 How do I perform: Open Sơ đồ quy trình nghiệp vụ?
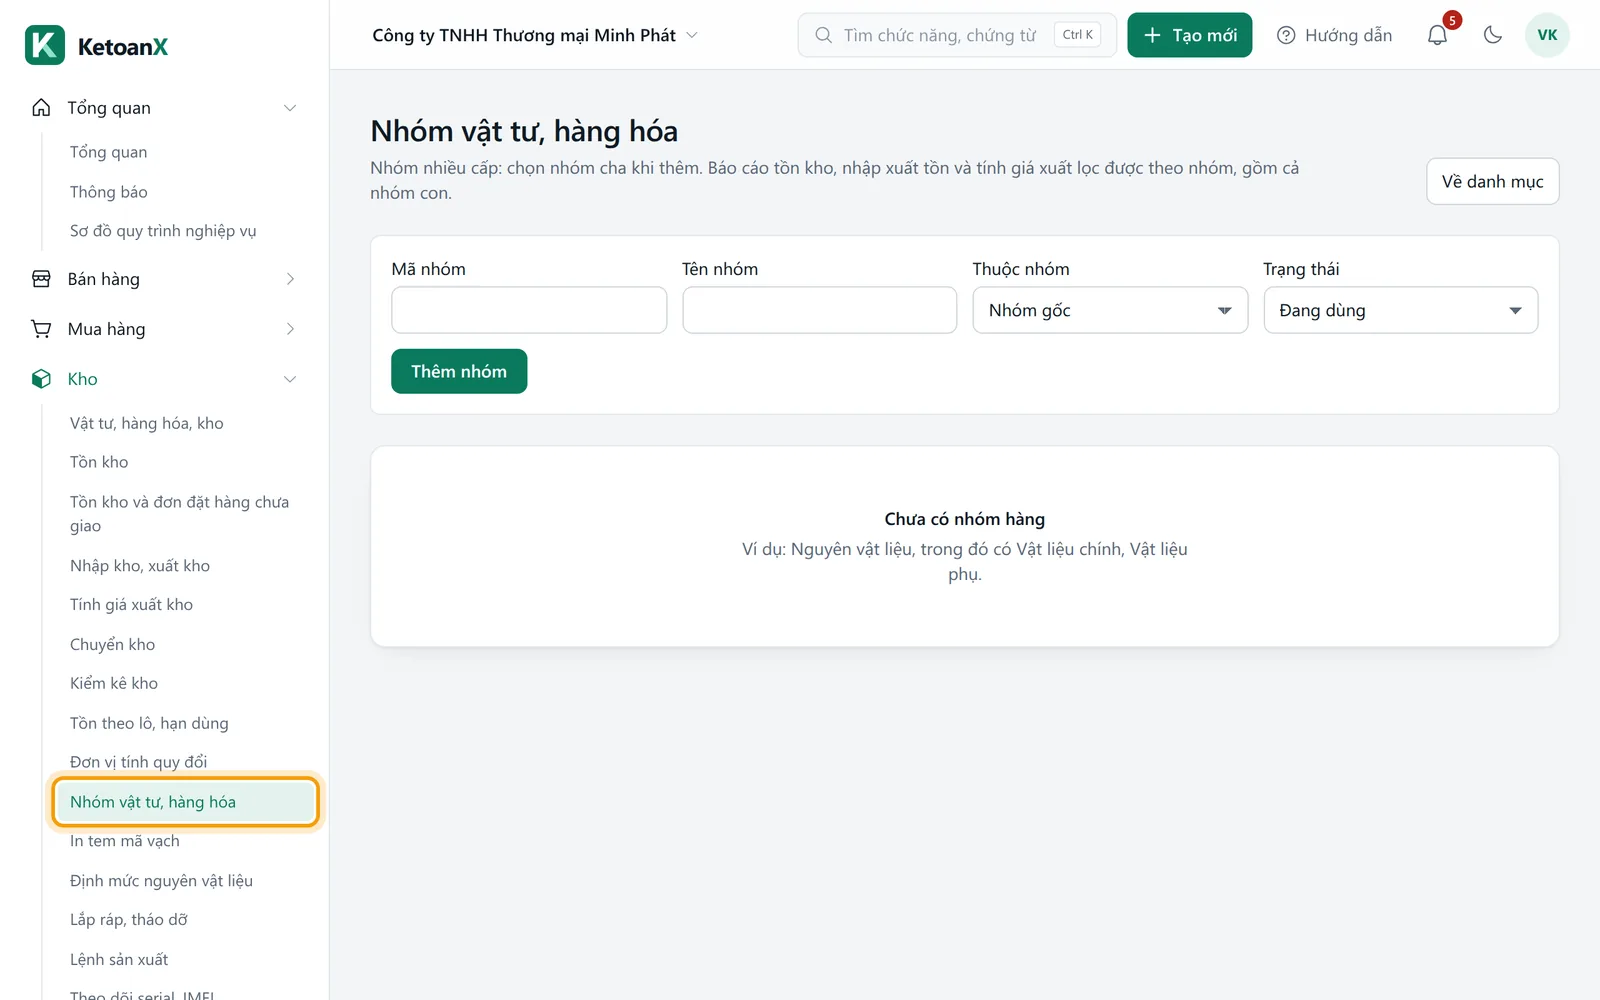click(x=163, y=231)
